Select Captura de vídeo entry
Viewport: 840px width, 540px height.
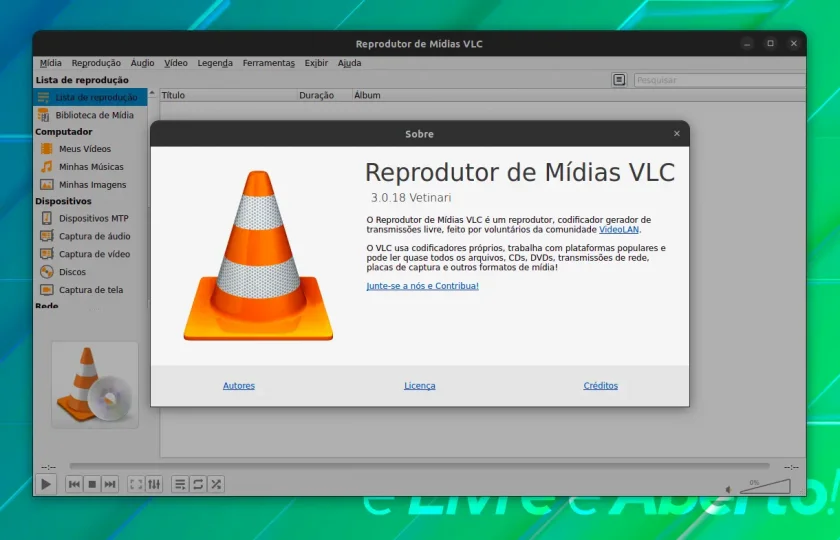pos(90,254)
